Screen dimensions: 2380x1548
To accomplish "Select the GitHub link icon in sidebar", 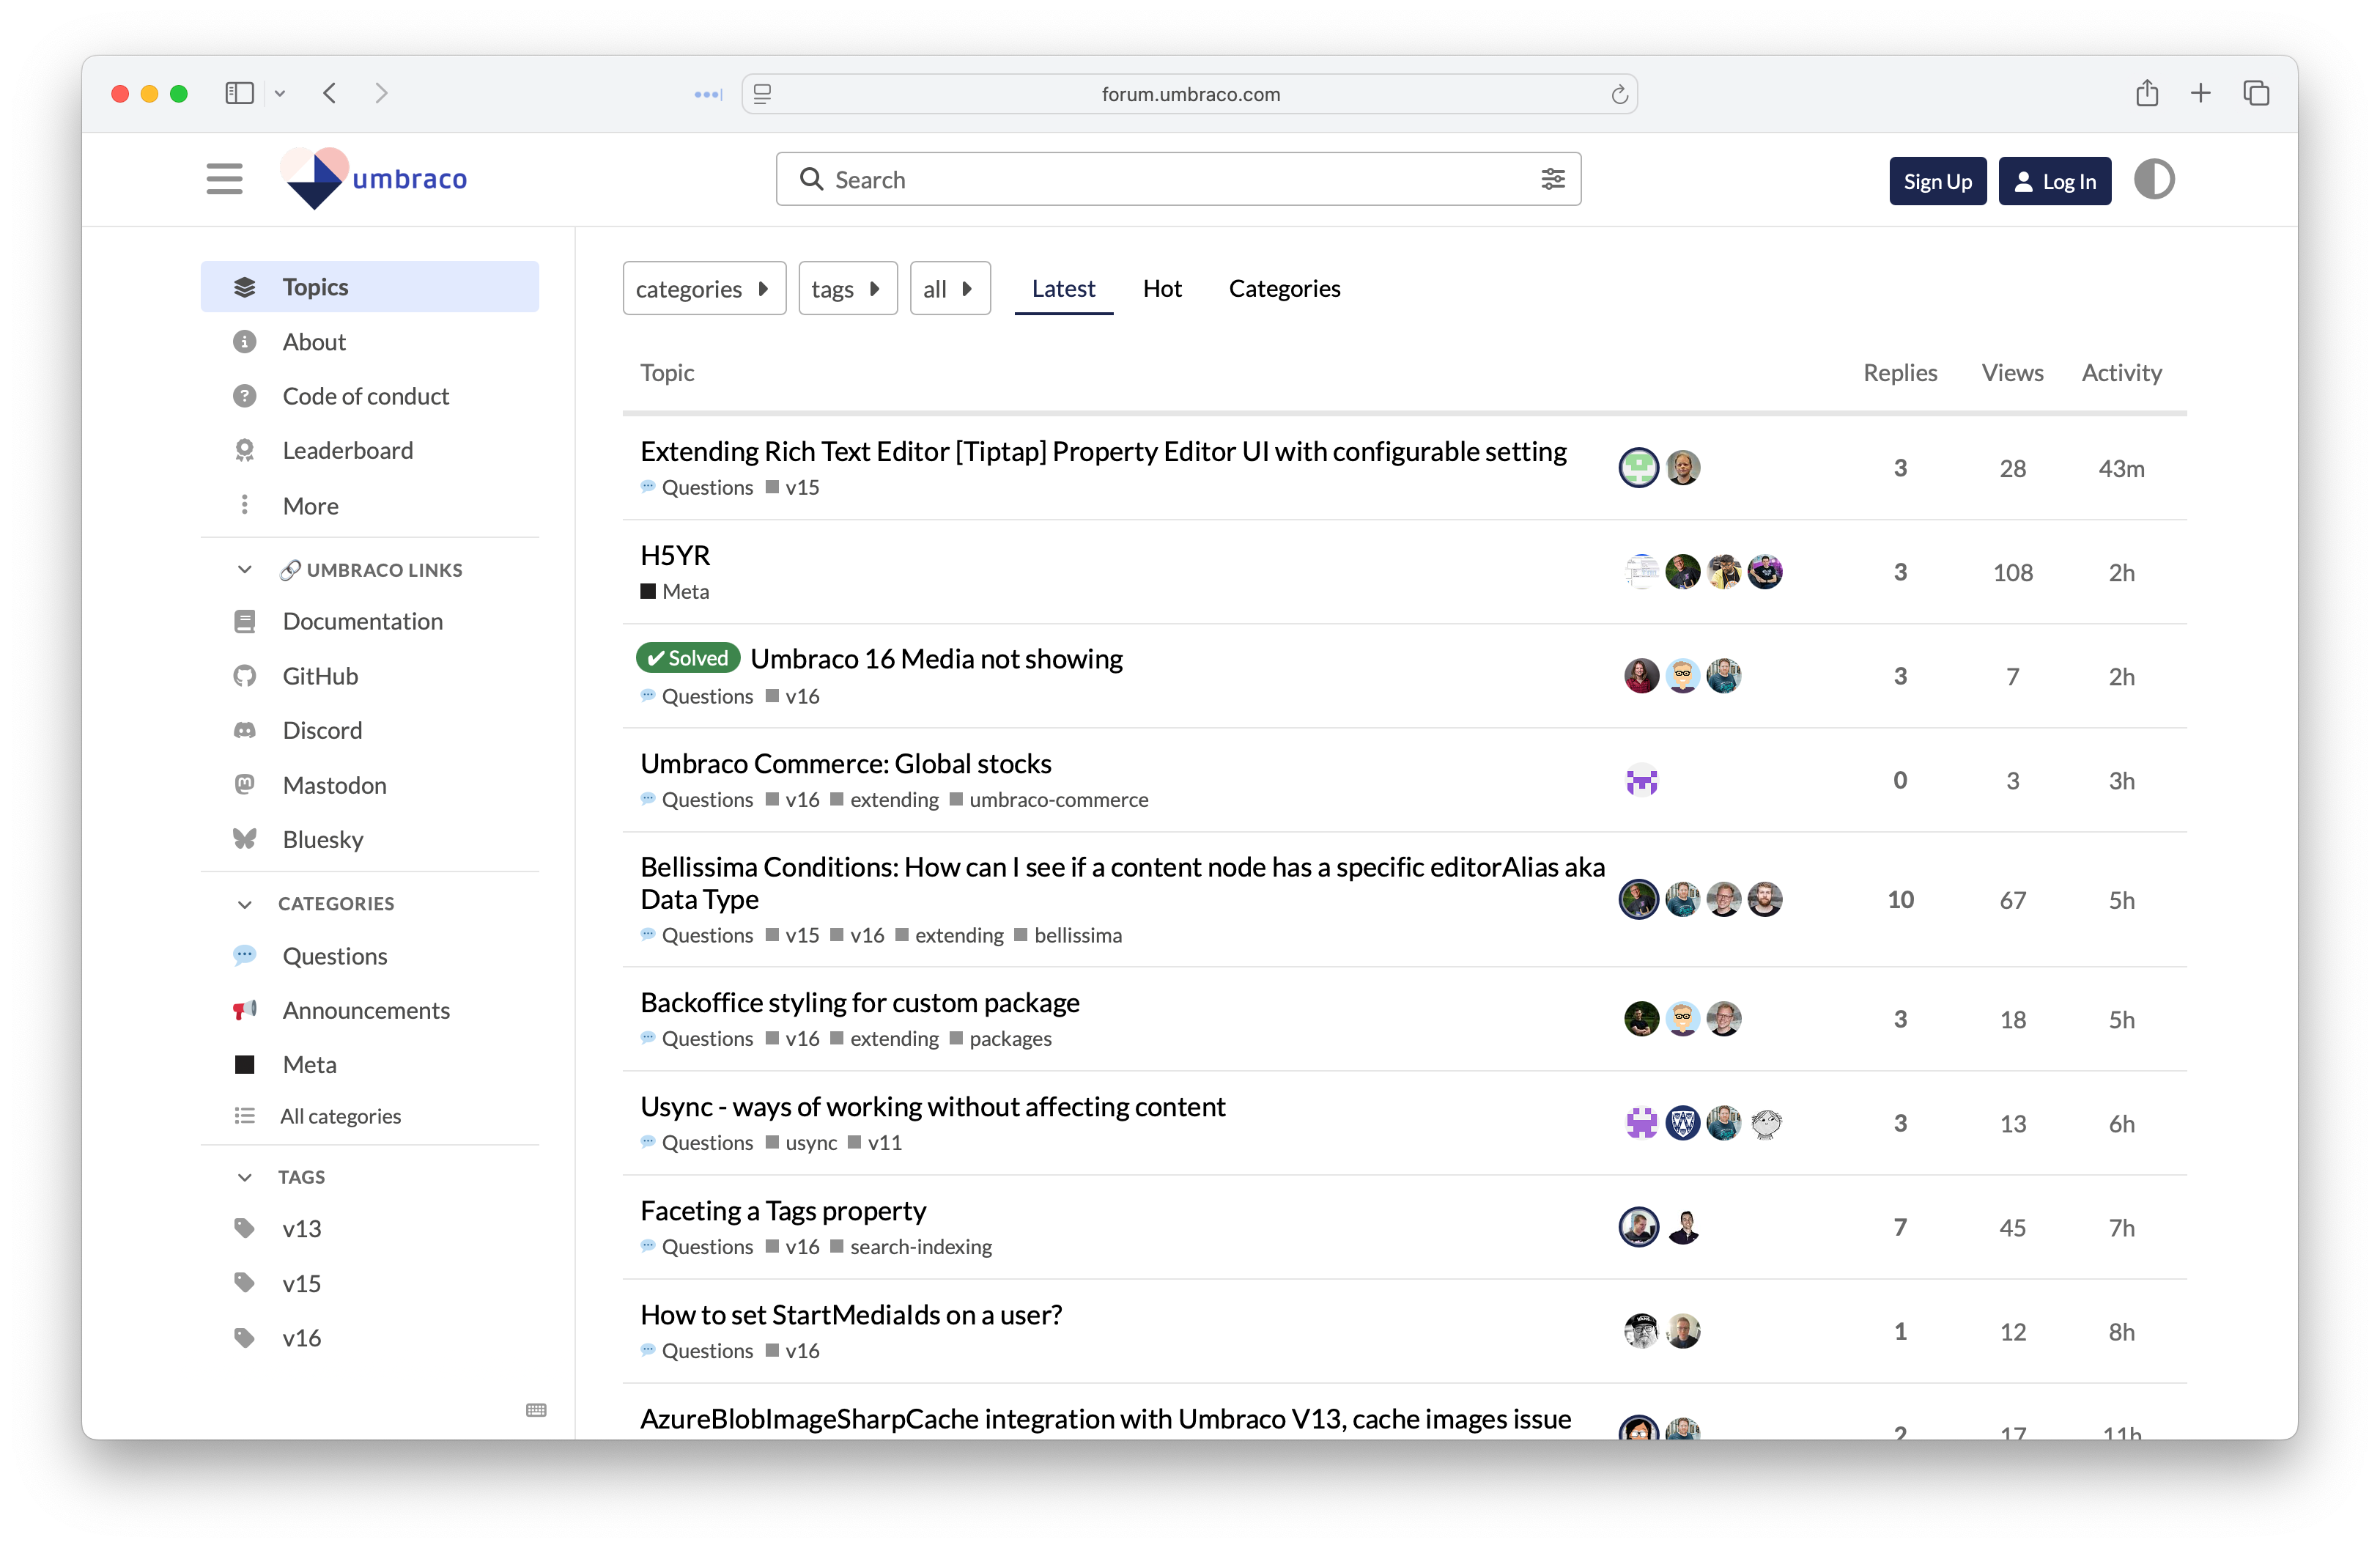I will 245,675.
